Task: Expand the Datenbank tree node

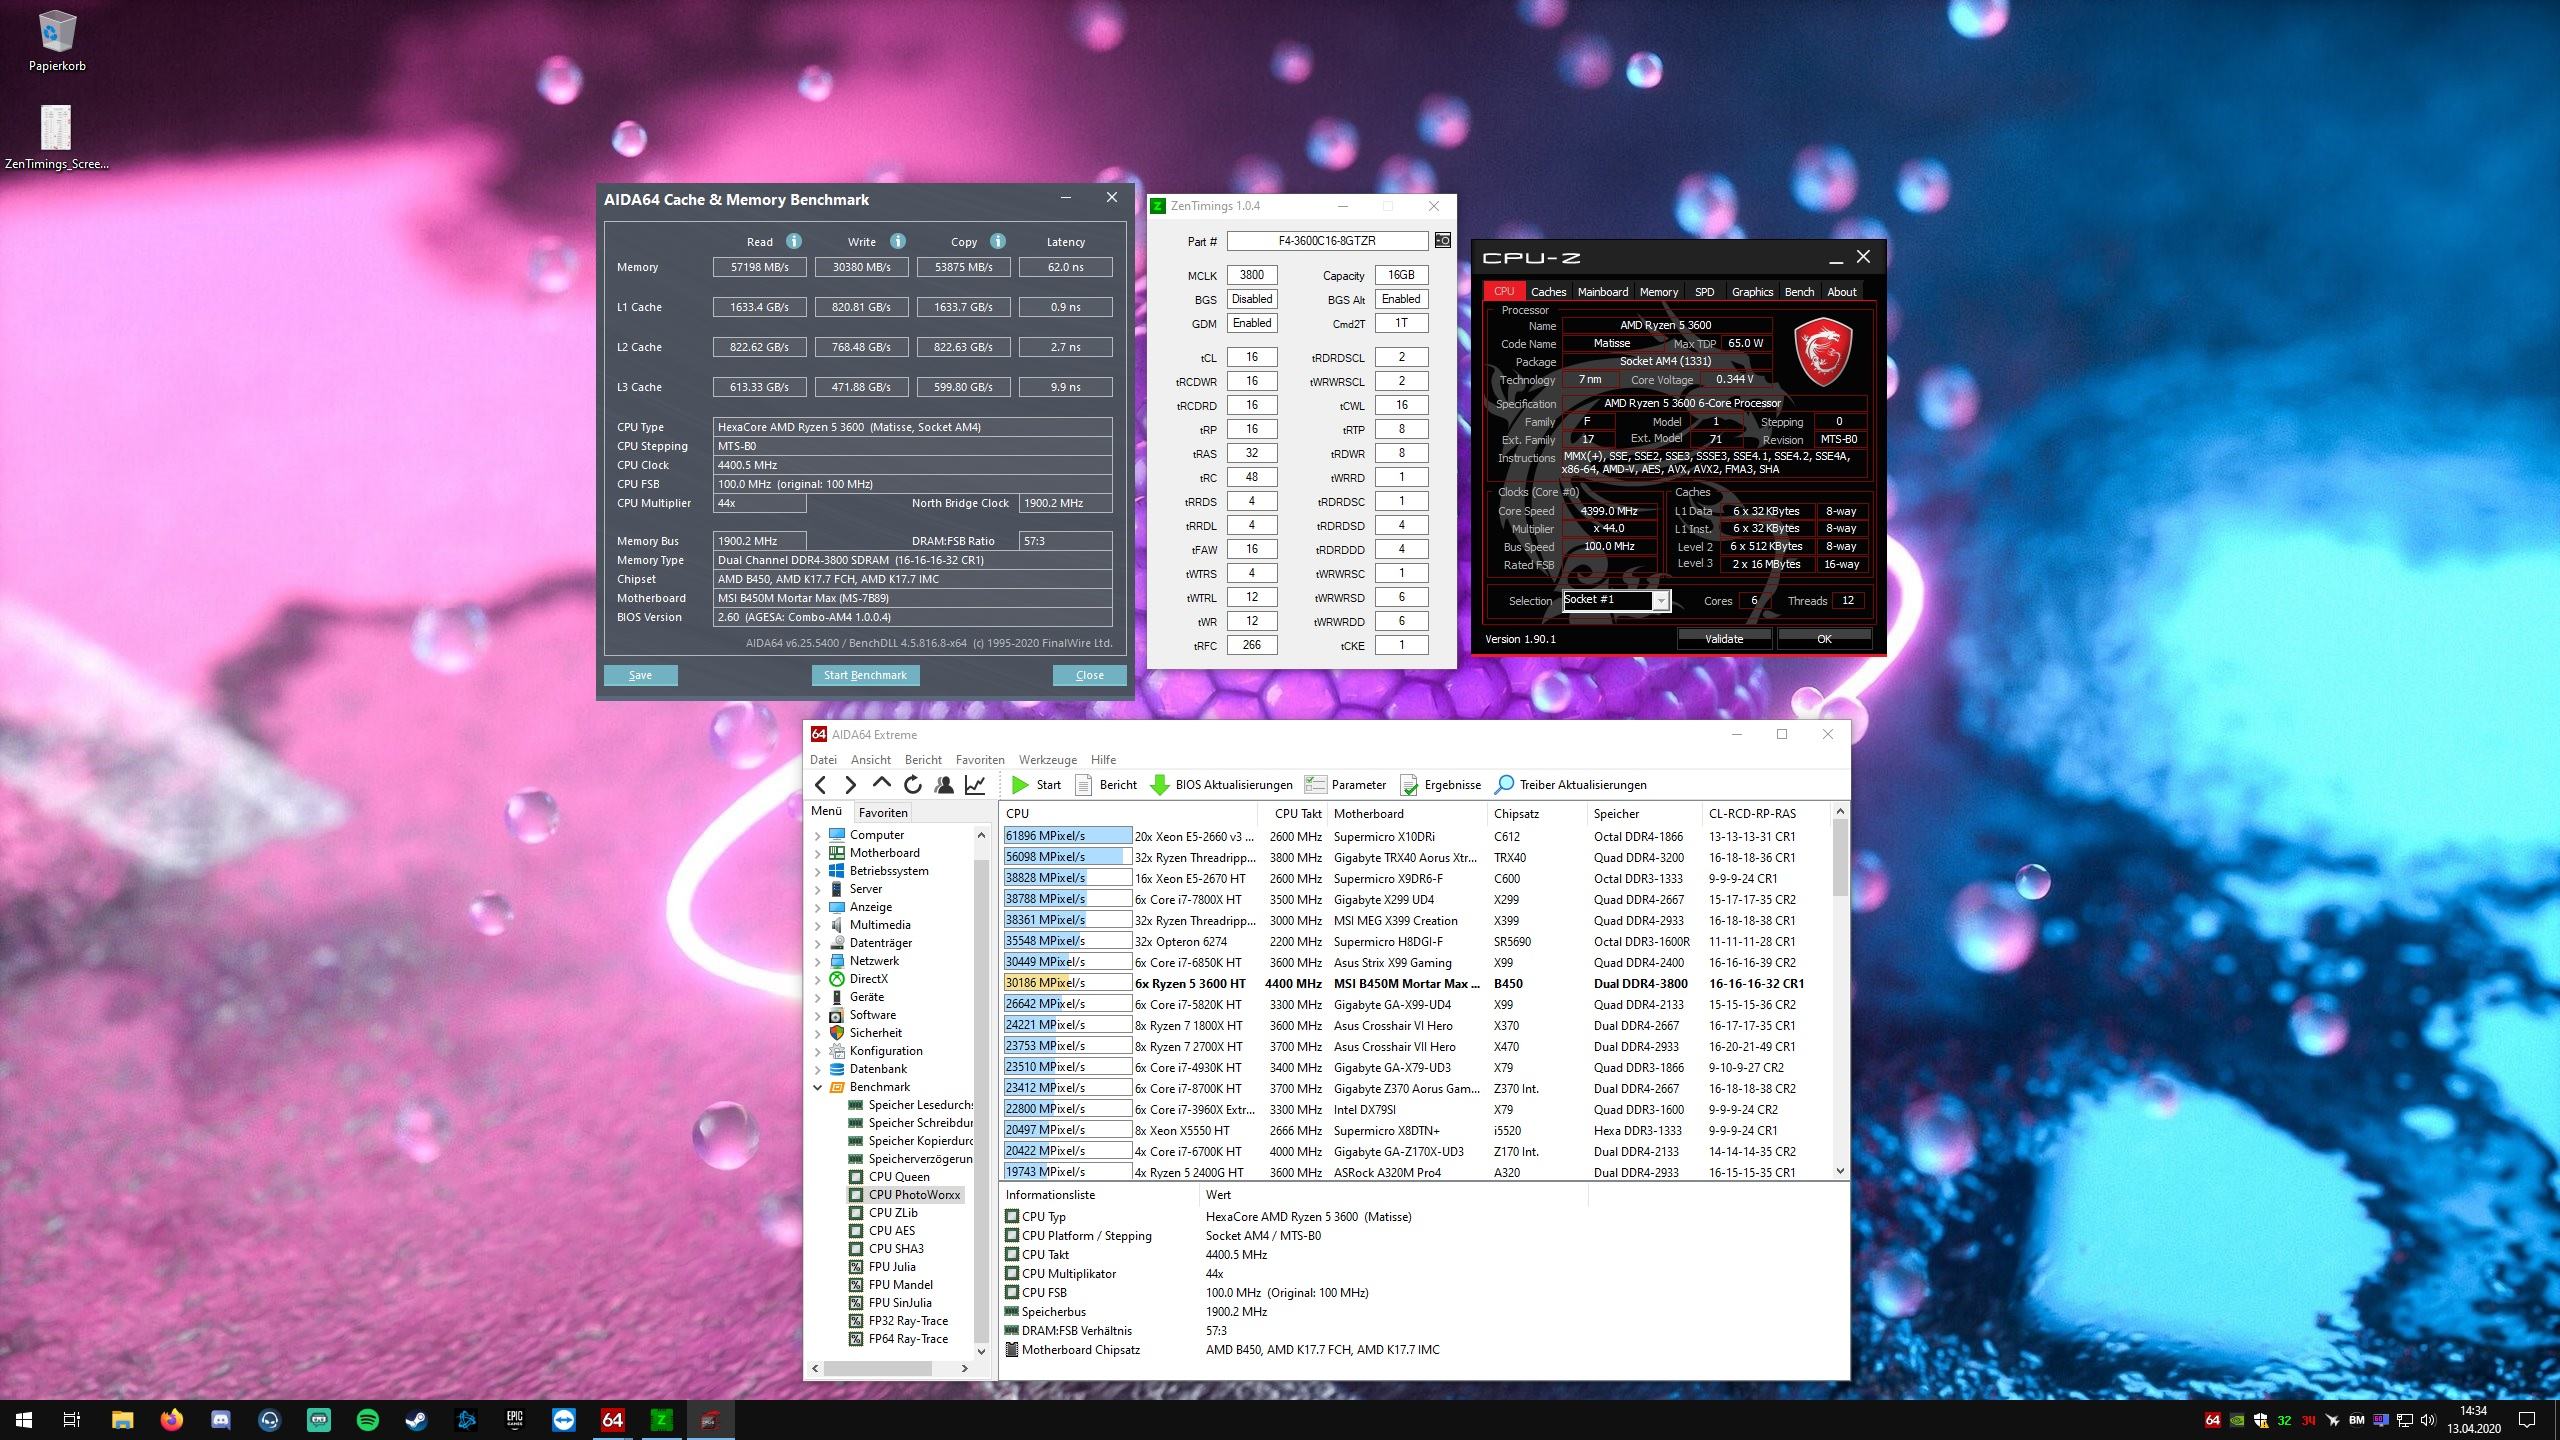Action: [817, 1069]
